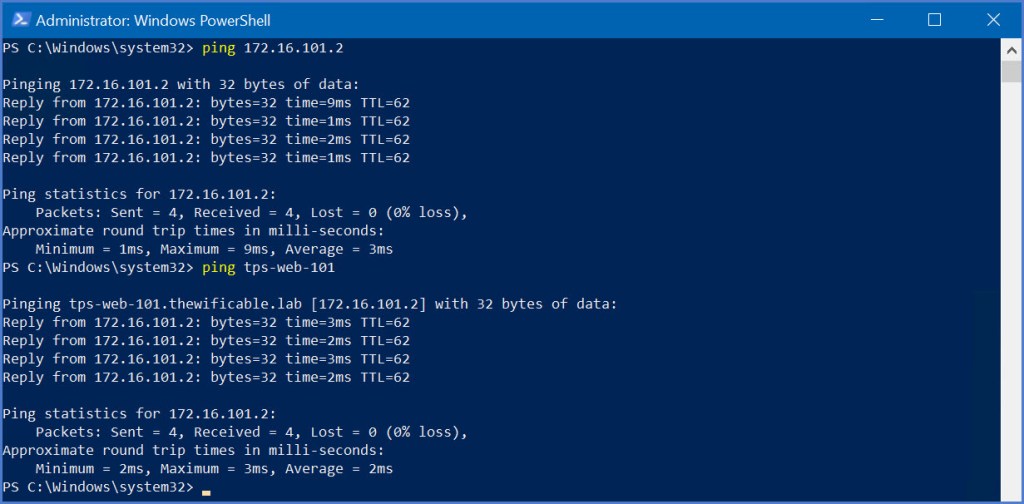Click the reply line showing time=9ms

206,103
